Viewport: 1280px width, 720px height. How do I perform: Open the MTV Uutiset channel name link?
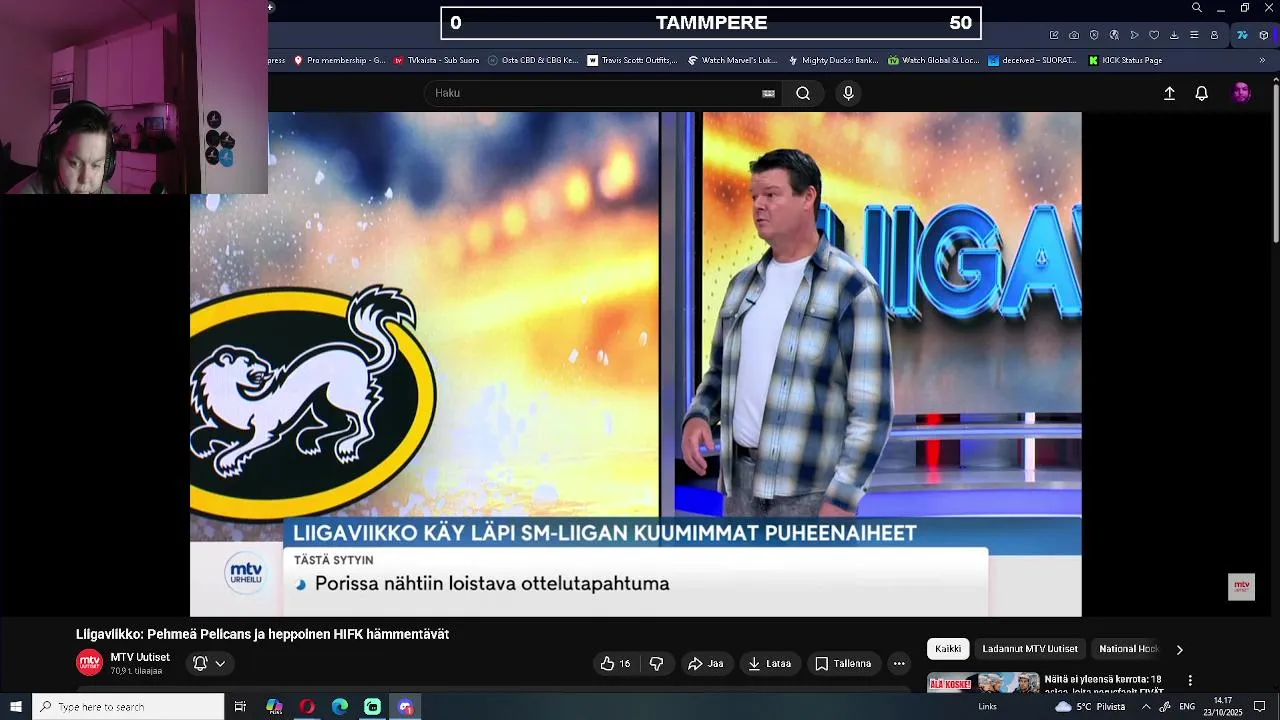point(140,657)
